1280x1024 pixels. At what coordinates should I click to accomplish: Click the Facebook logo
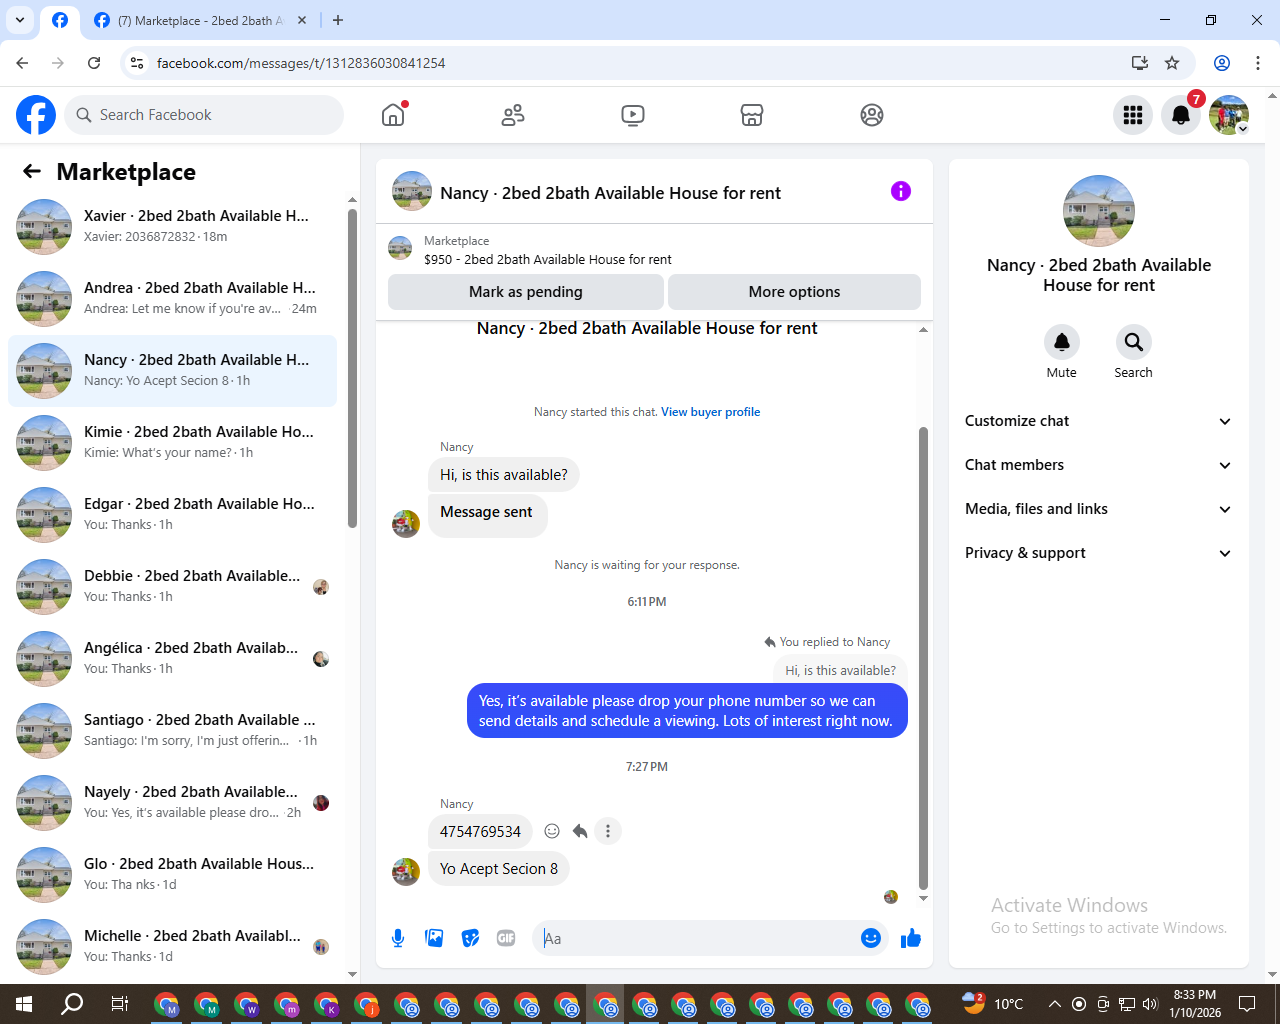tap(36, 115)
